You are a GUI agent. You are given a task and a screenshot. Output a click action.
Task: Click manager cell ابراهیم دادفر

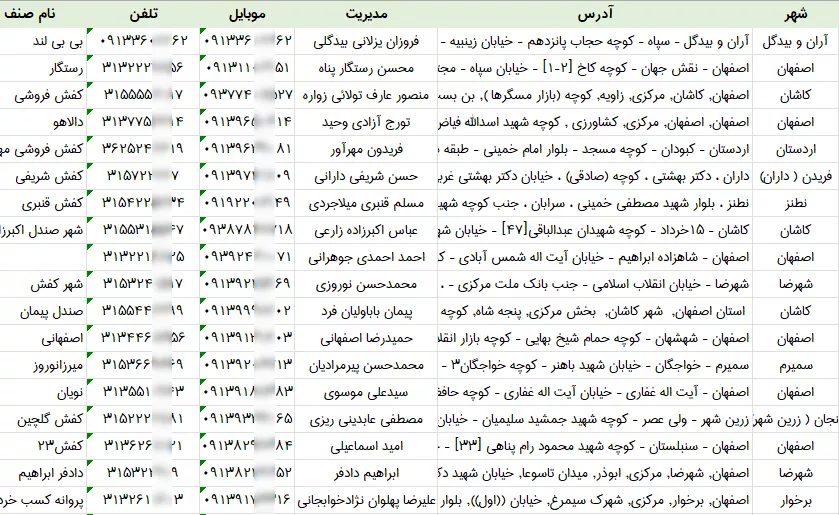click(366, 473)
